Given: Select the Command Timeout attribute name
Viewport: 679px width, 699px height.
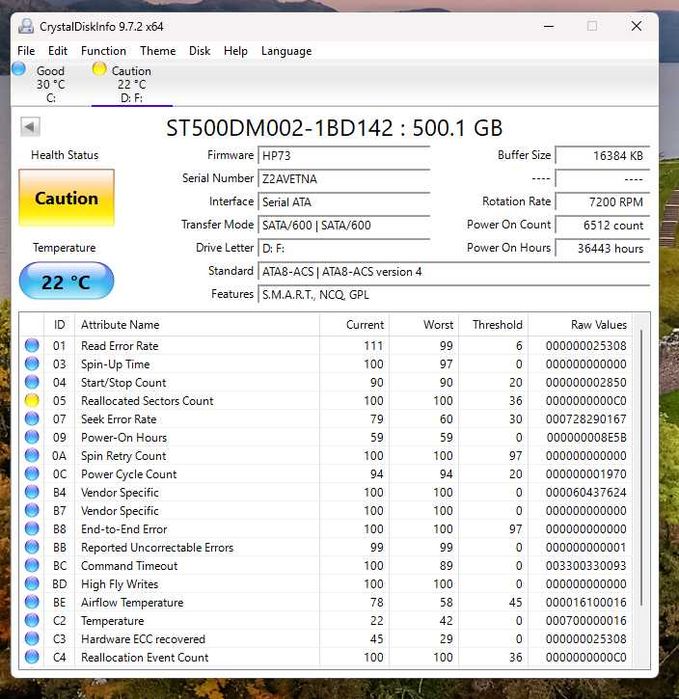Looking at the screenshot, I should pyautogui.click(x=129, y=565).
